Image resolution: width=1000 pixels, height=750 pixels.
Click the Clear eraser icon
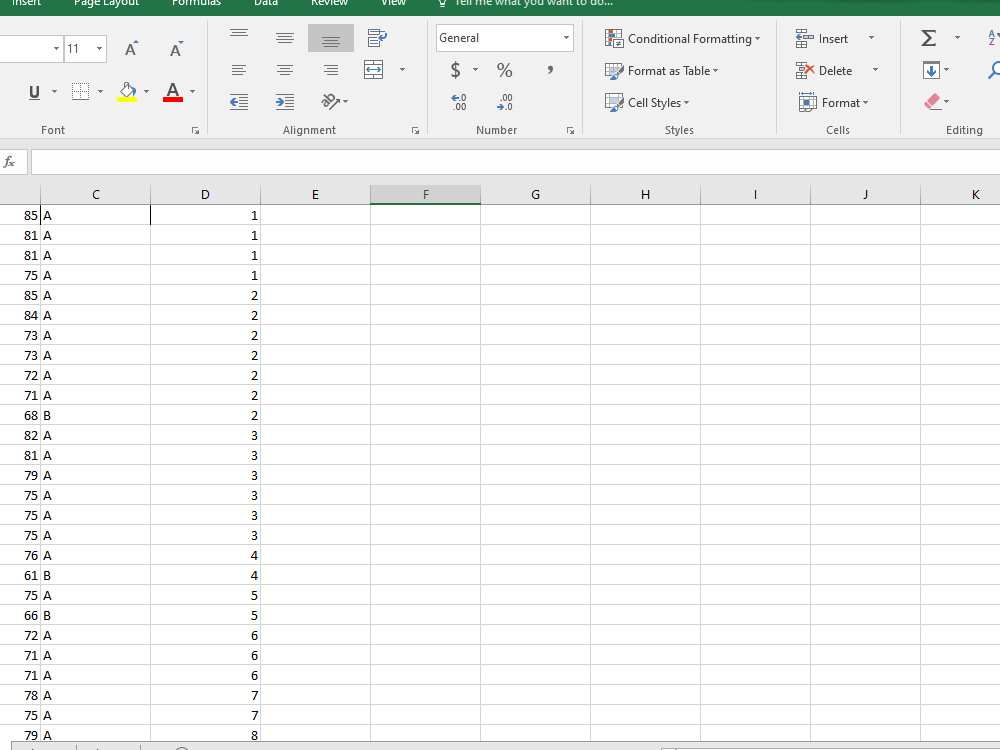click(x=932, y=101)
